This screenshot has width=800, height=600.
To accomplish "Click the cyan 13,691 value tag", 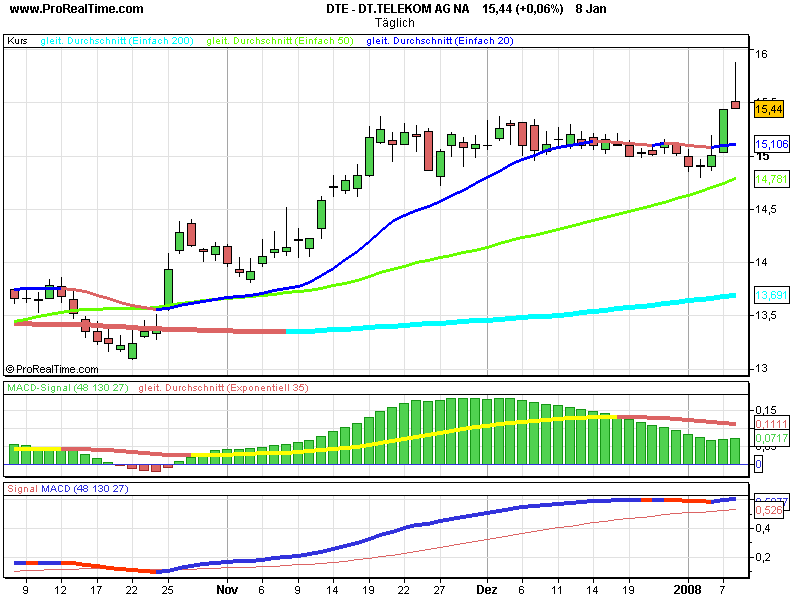I will click(x=768, y=296).
